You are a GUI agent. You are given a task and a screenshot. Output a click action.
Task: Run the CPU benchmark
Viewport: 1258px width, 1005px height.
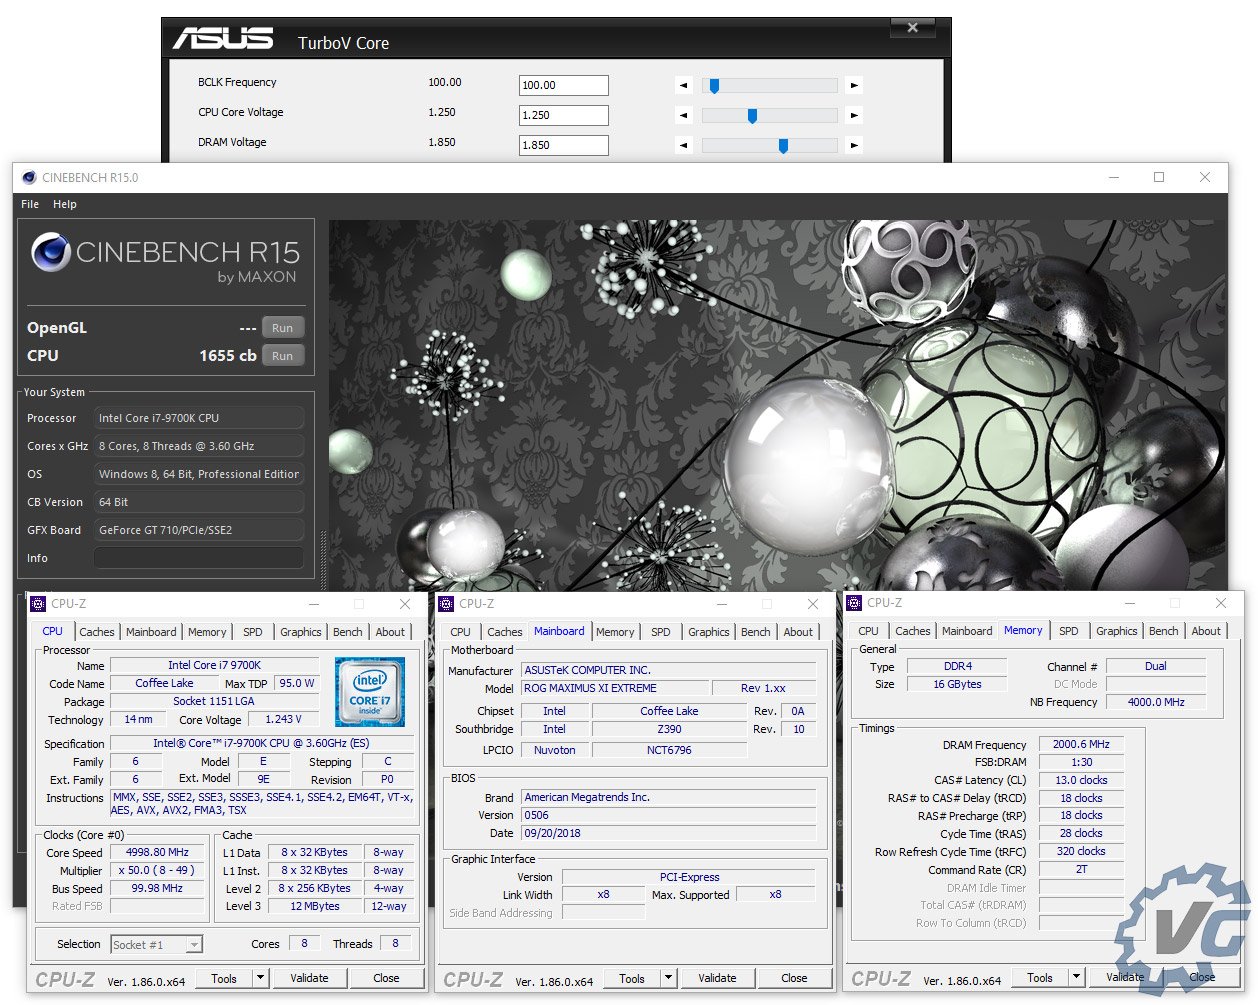283,356
